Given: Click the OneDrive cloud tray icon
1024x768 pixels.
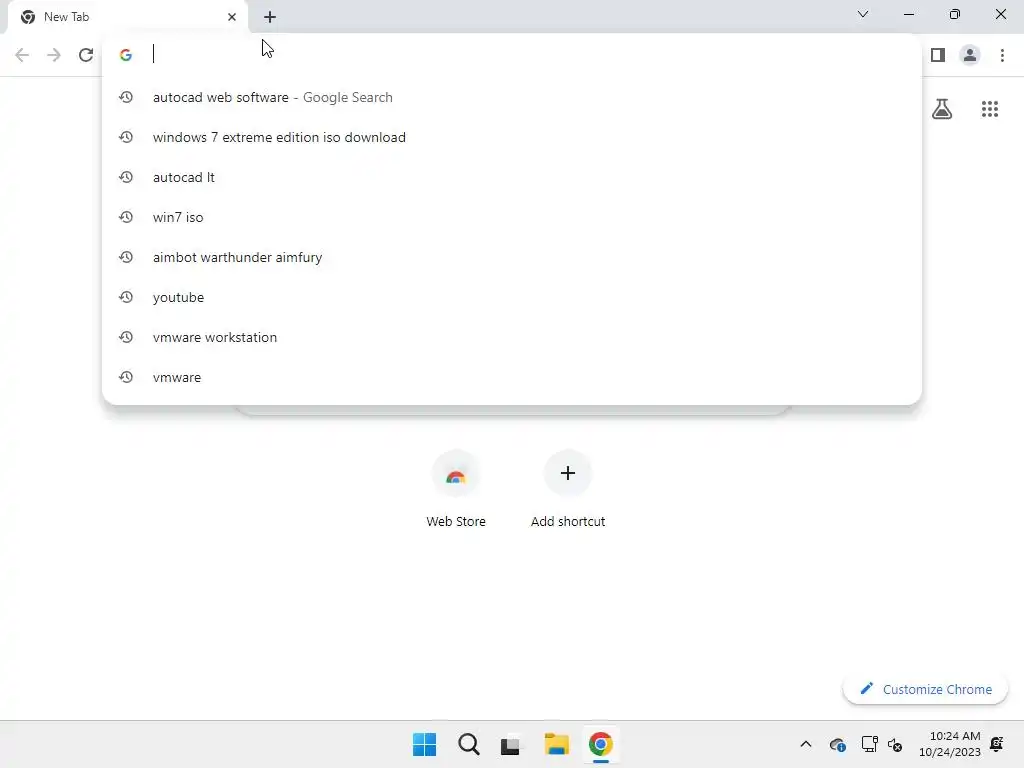Looking at the screenshot, I should [837, 744].
